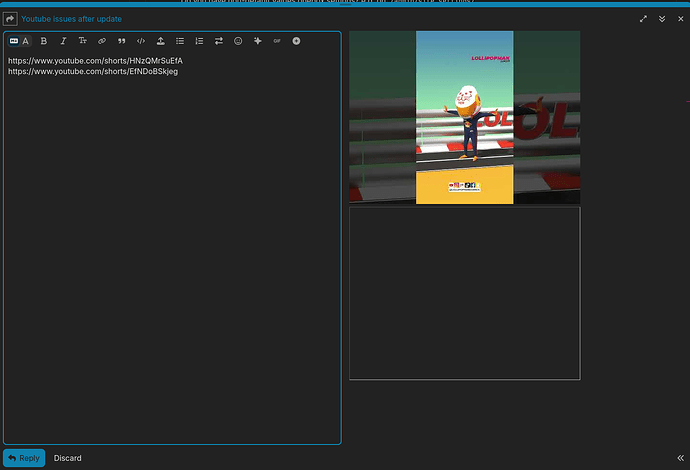690x470 pixels.
Task: Open more options plus menu
Action: coord(296,41)
